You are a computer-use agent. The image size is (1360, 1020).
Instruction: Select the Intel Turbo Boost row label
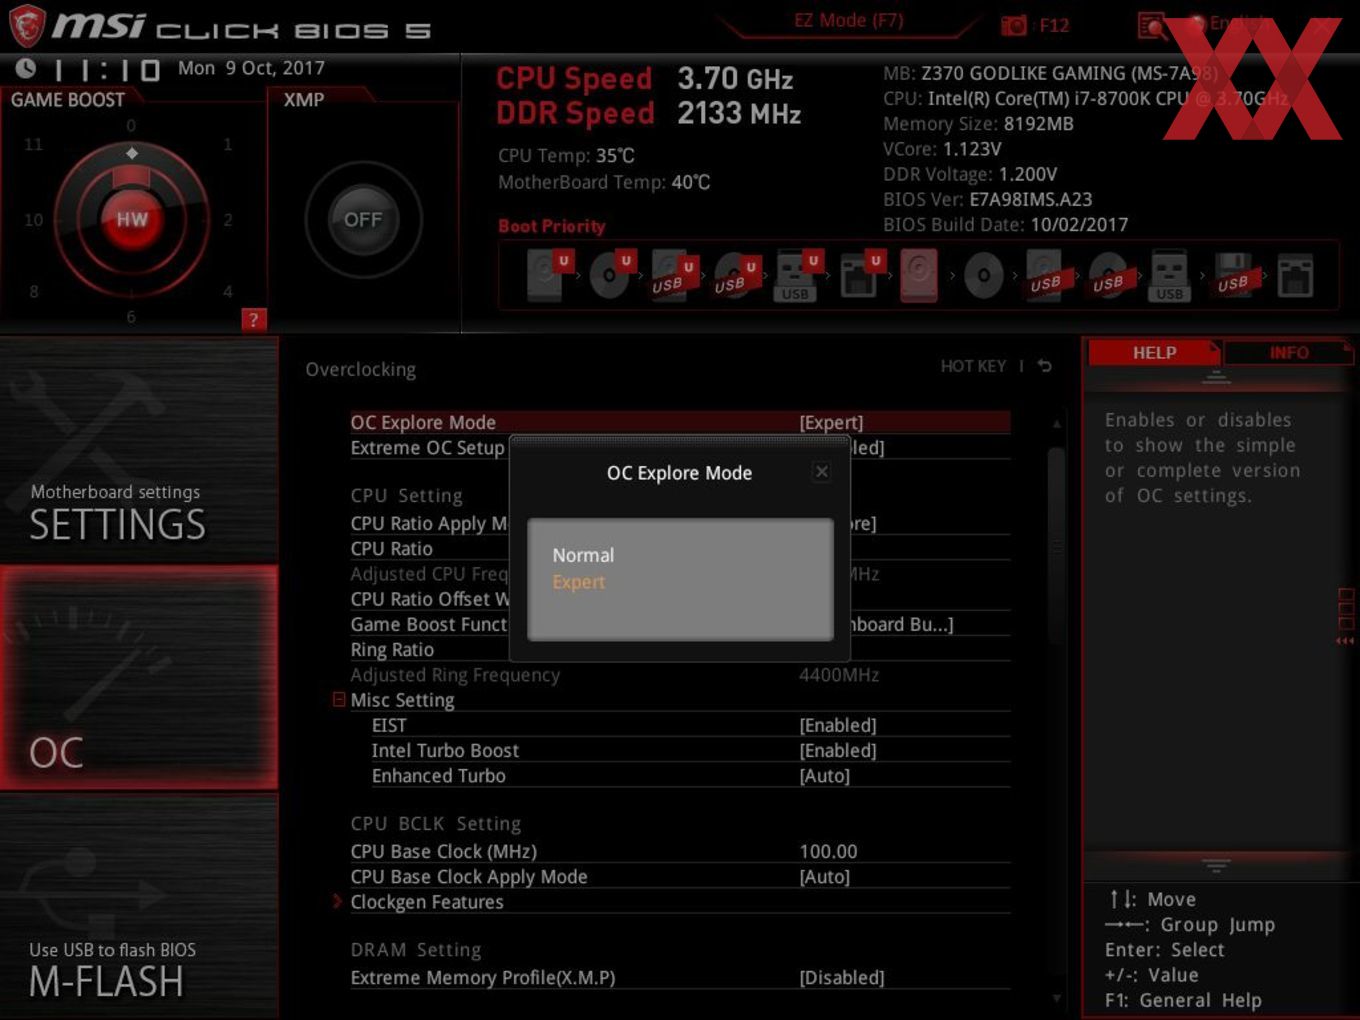pos(445,750)
